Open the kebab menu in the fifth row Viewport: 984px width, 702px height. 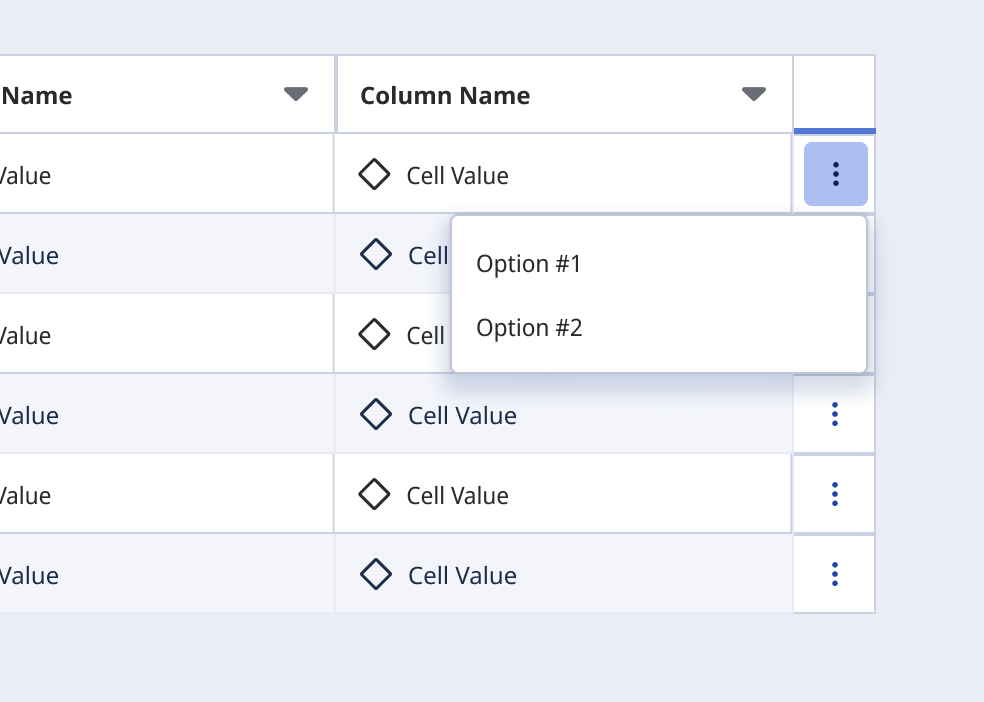(835, 494)
